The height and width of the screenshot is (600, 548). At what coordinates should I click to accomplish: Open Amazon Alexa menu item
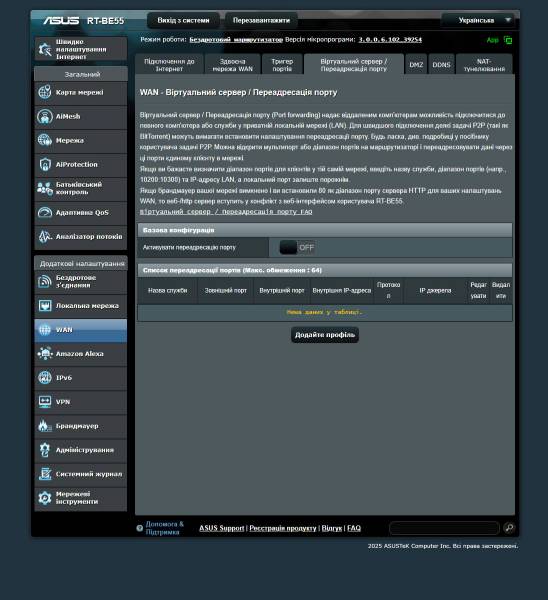pyautogui.click(x=81, y=354)
